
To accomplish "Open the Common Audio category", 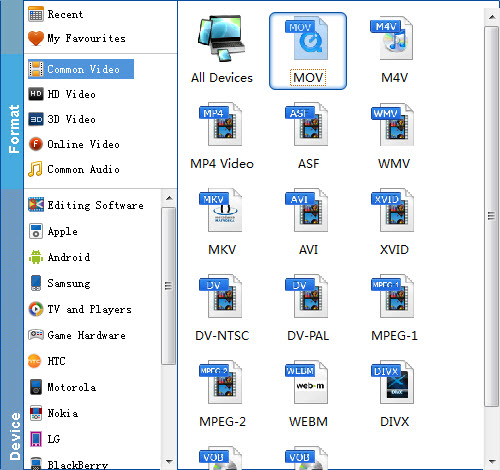I will 74,169.
